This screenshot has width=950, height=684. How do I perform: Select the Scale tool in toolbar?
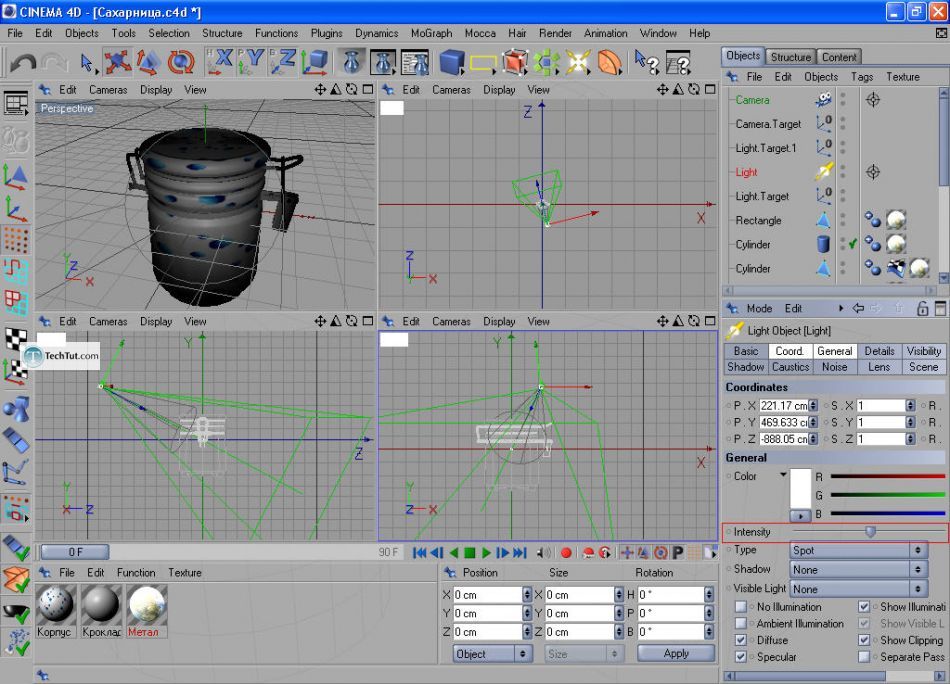tap(148, 63)
